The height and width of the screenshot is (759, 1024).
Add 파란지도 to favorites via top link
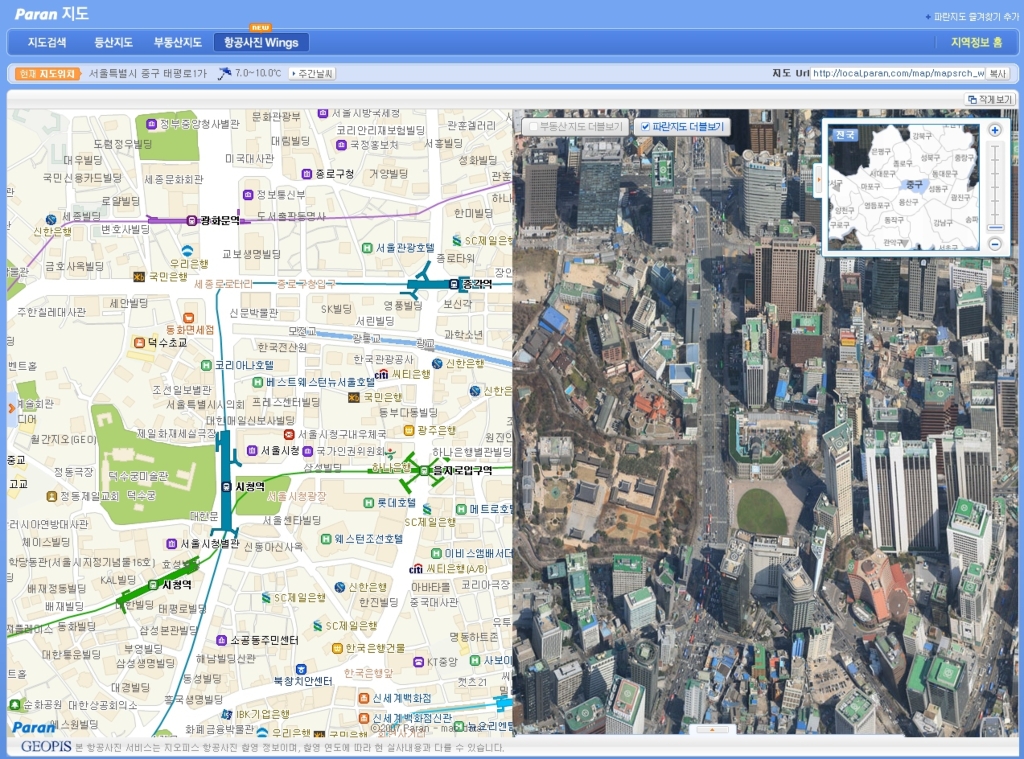972,17
